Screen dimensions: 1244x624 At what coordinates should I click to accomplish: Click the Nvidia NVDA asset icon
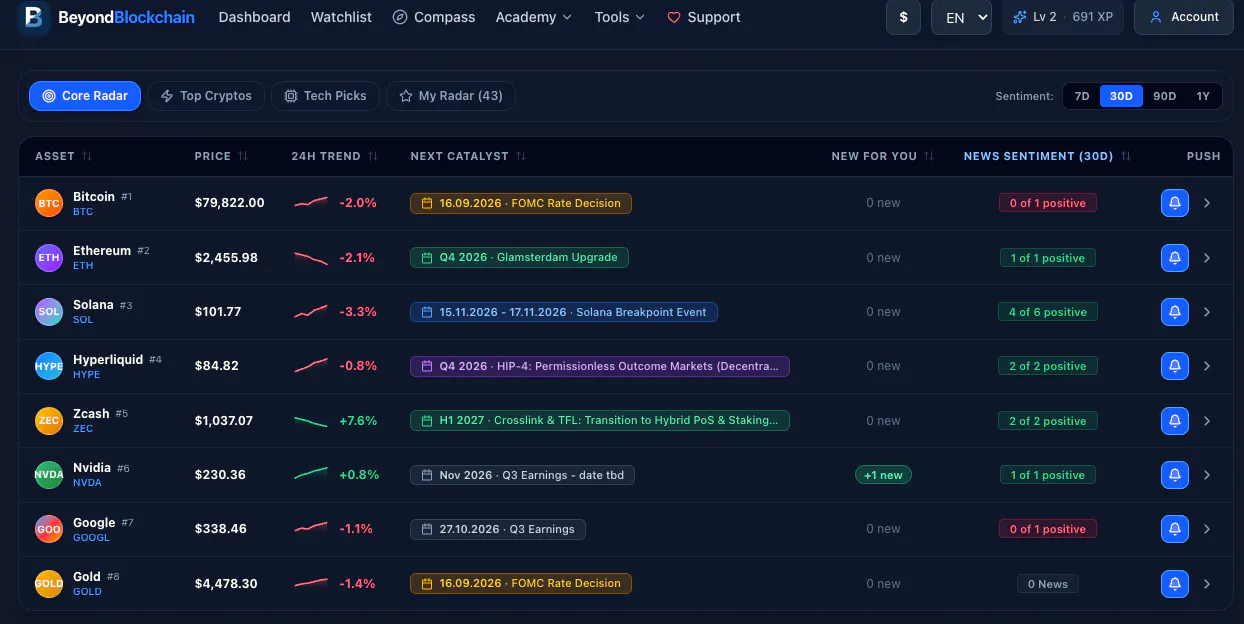pos(49,475)
